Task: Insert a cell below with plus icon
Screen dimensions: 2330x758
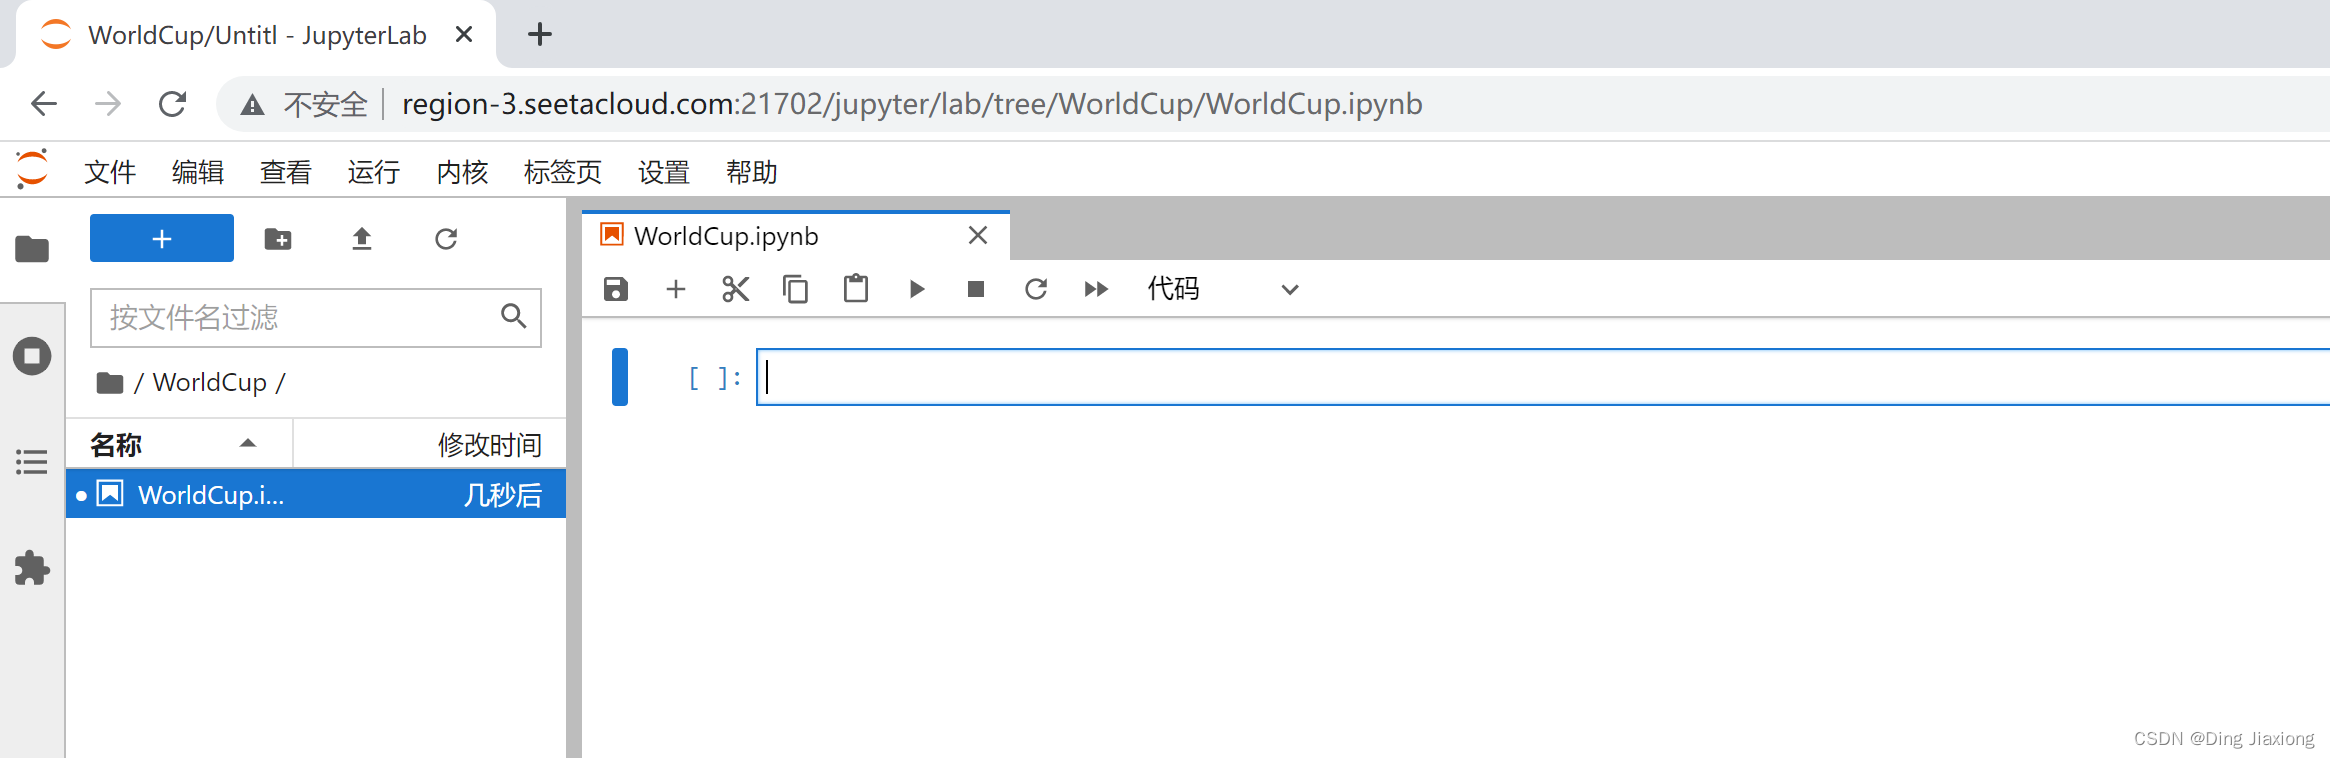Action: (x=676, y=289)
